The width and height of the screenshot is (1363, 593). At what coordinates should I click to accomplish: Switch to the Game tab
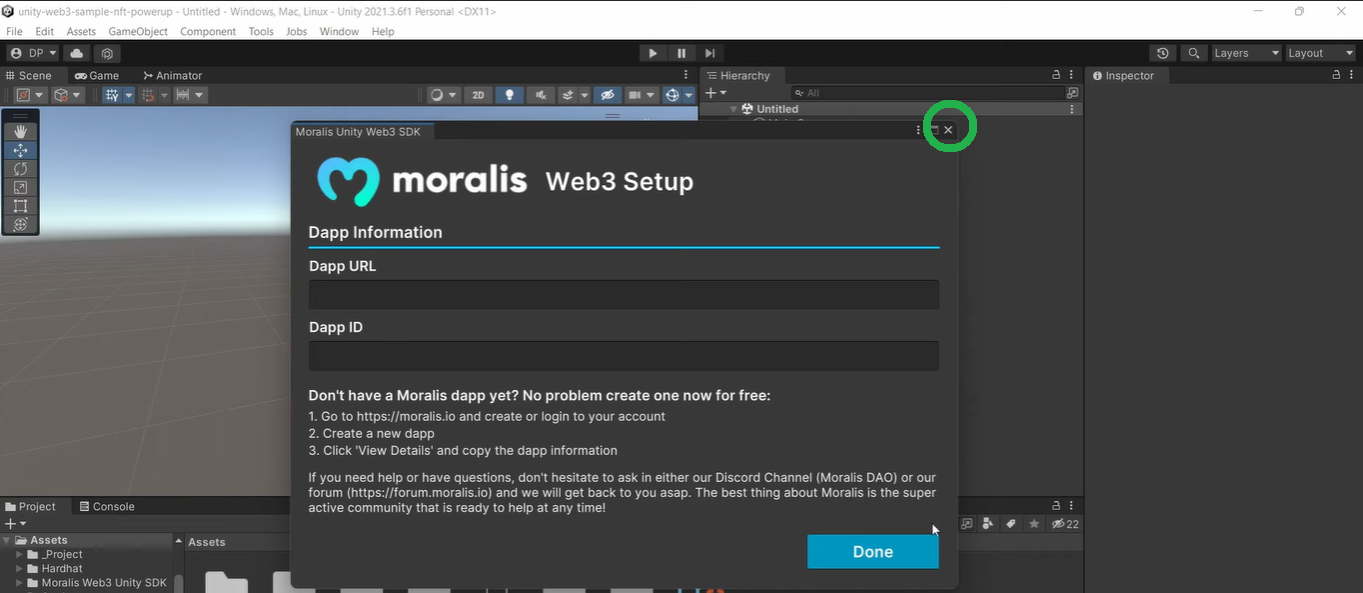[x=97, y=75]
